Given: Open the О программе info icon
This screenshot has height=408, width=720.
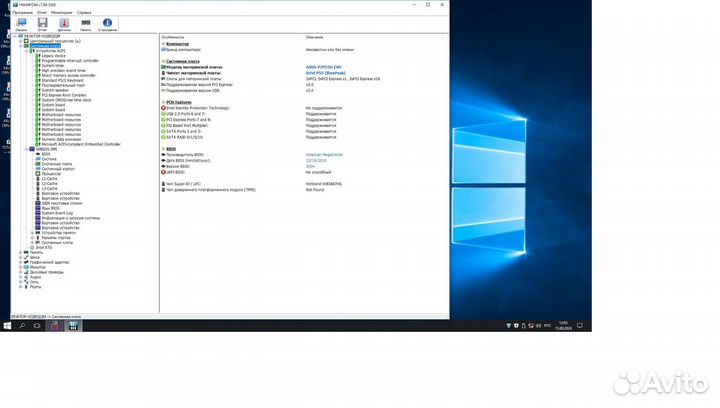Looking at the screenshot, I should (107, 25).
